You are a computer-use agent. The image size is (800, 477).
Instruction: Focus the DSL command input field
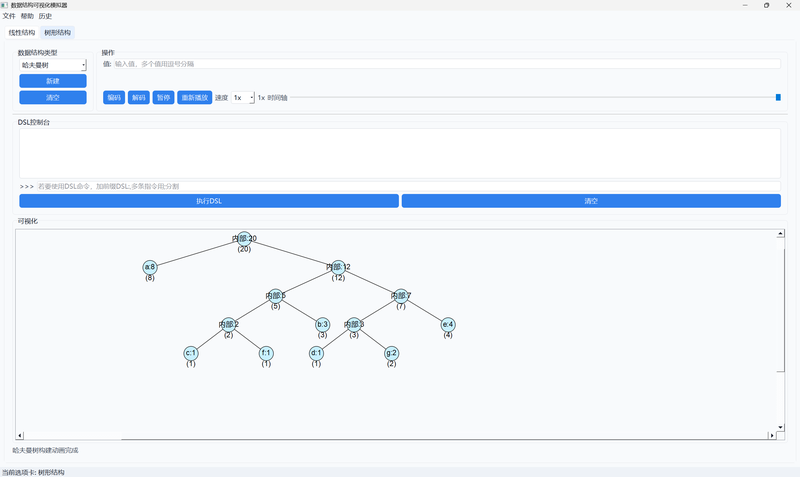pyautogui.click(x=408, y=186)
